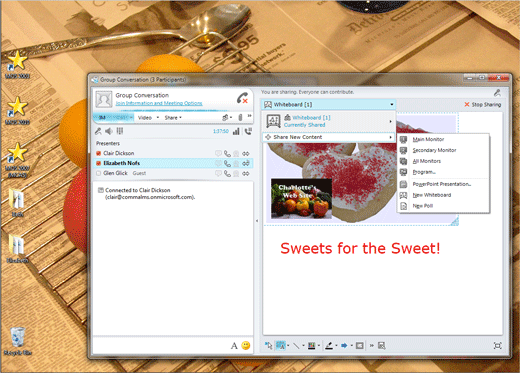
Task: Choose New Whiteboard from the share menu
Action: tap(432, 195)
